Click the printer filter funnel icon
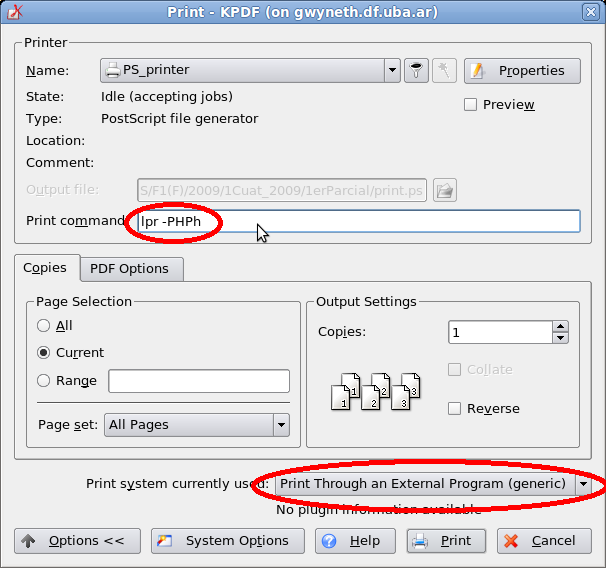 pyautogui.click(x=416, y=71)
